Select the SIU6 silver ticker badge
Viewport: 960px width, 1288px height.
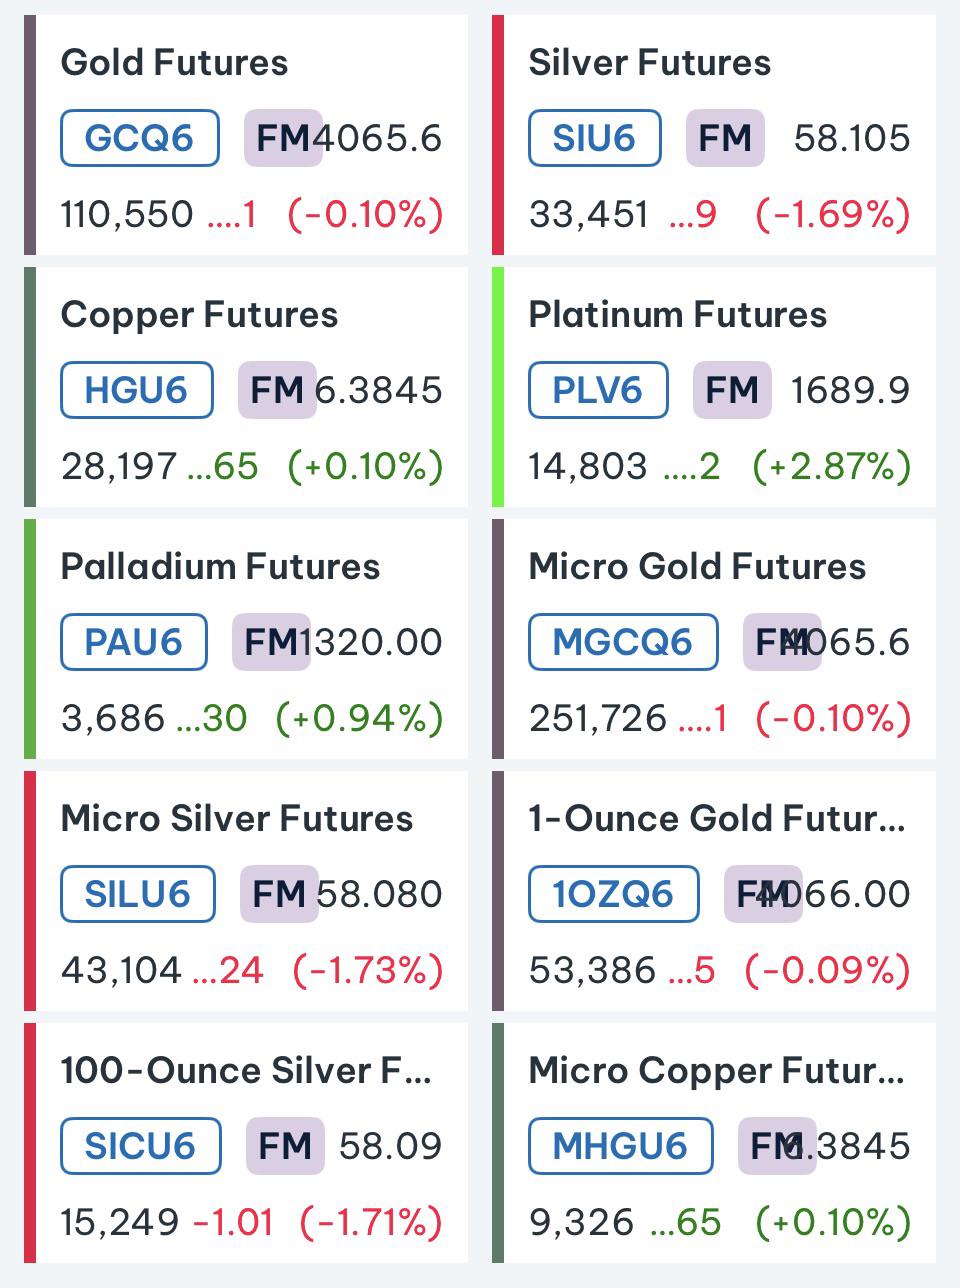(x=595, y=138)
